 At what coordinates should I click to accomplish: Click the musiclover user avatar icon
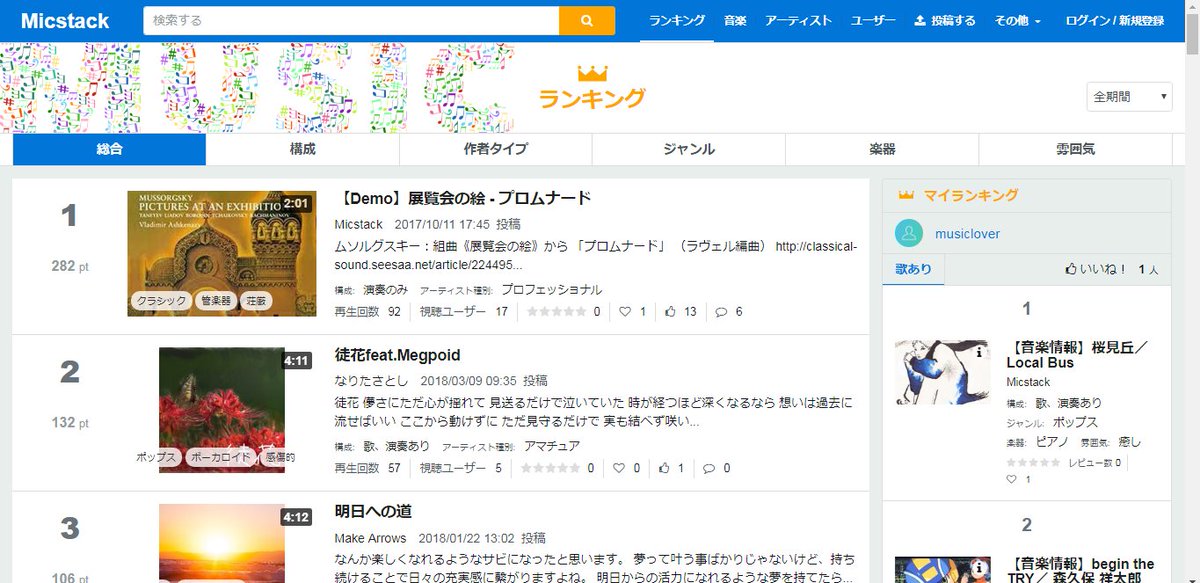909,234
